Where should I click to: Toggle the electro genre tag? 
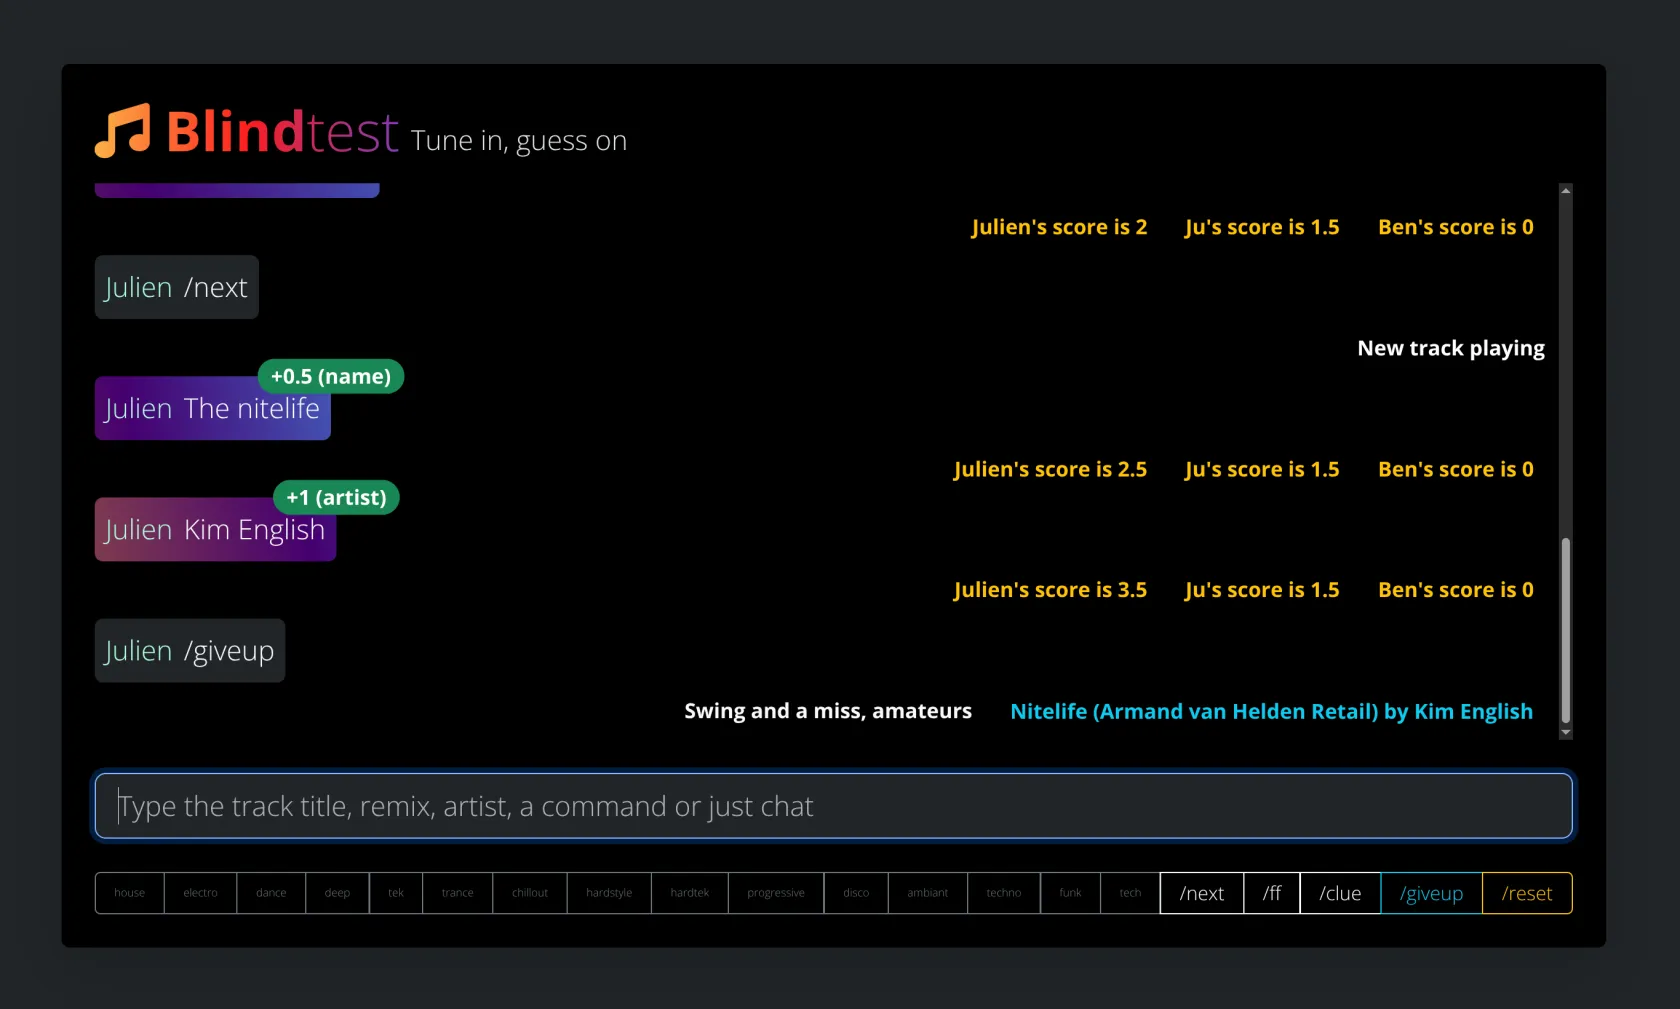point(200,893)
